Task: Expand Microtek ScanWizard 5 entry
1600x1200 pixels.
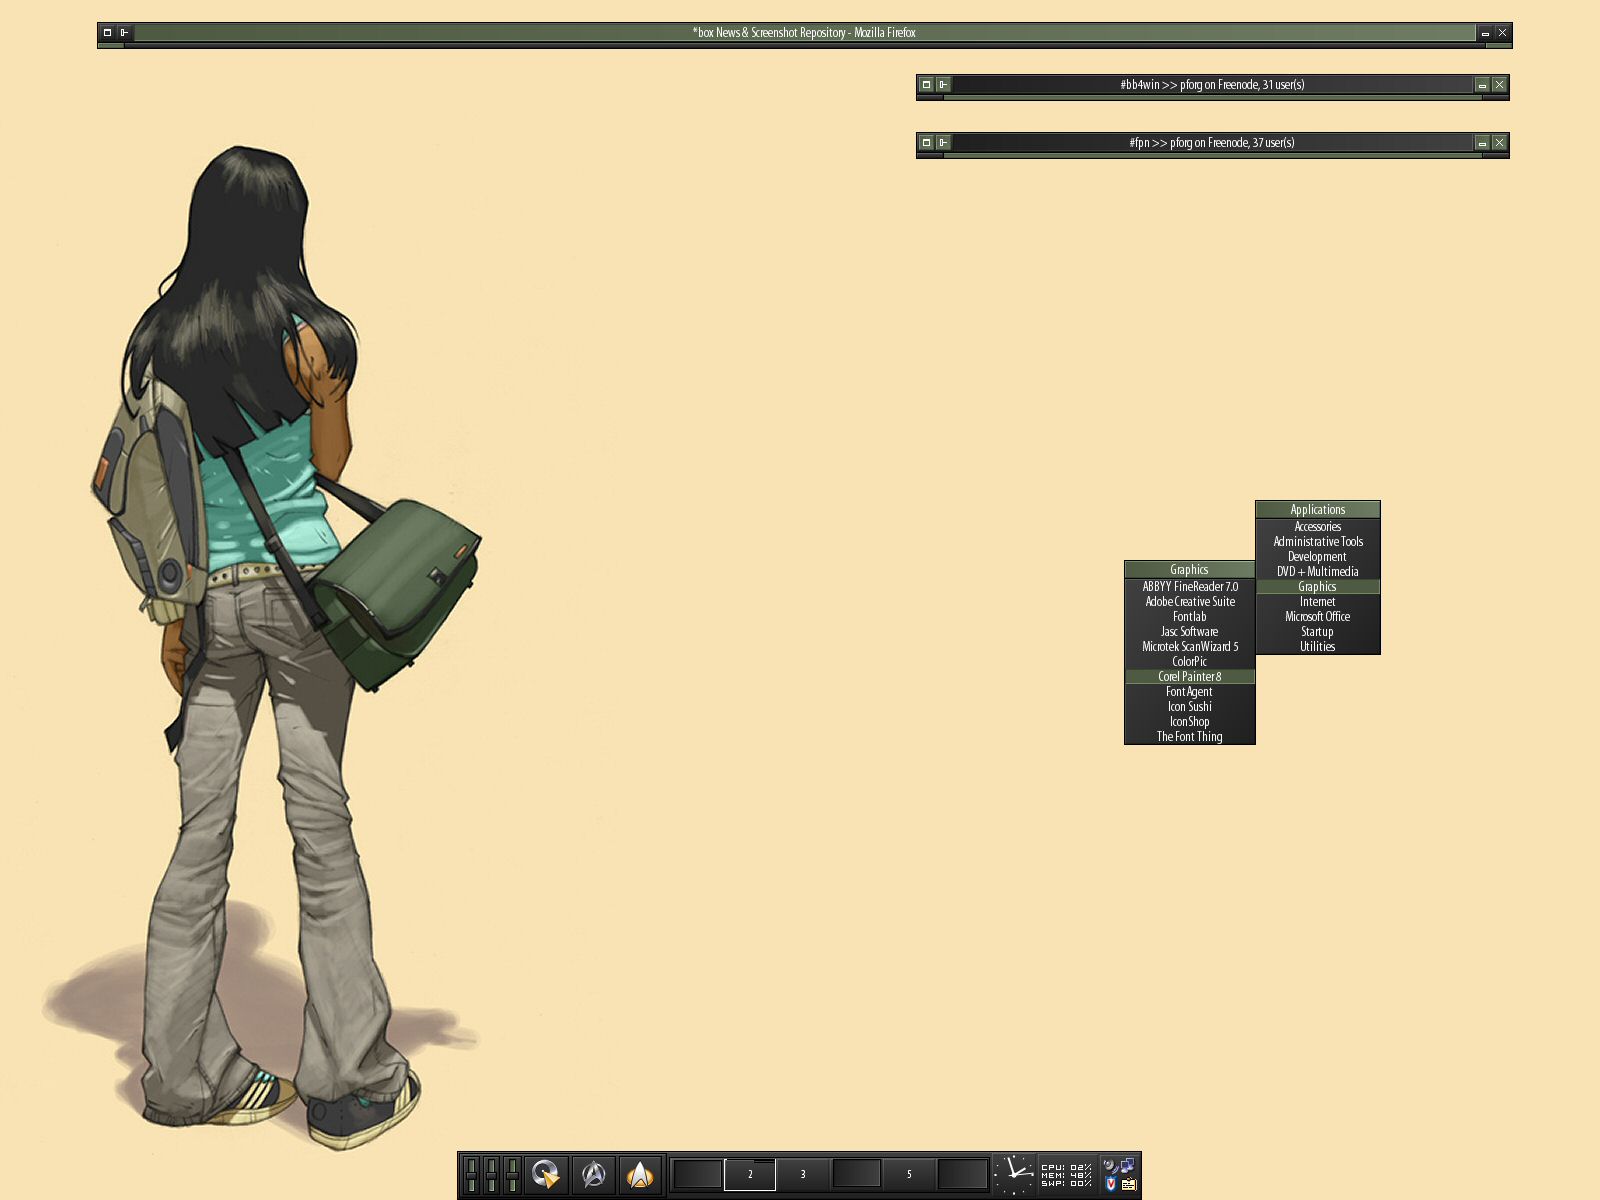Action: point(1190,647)
